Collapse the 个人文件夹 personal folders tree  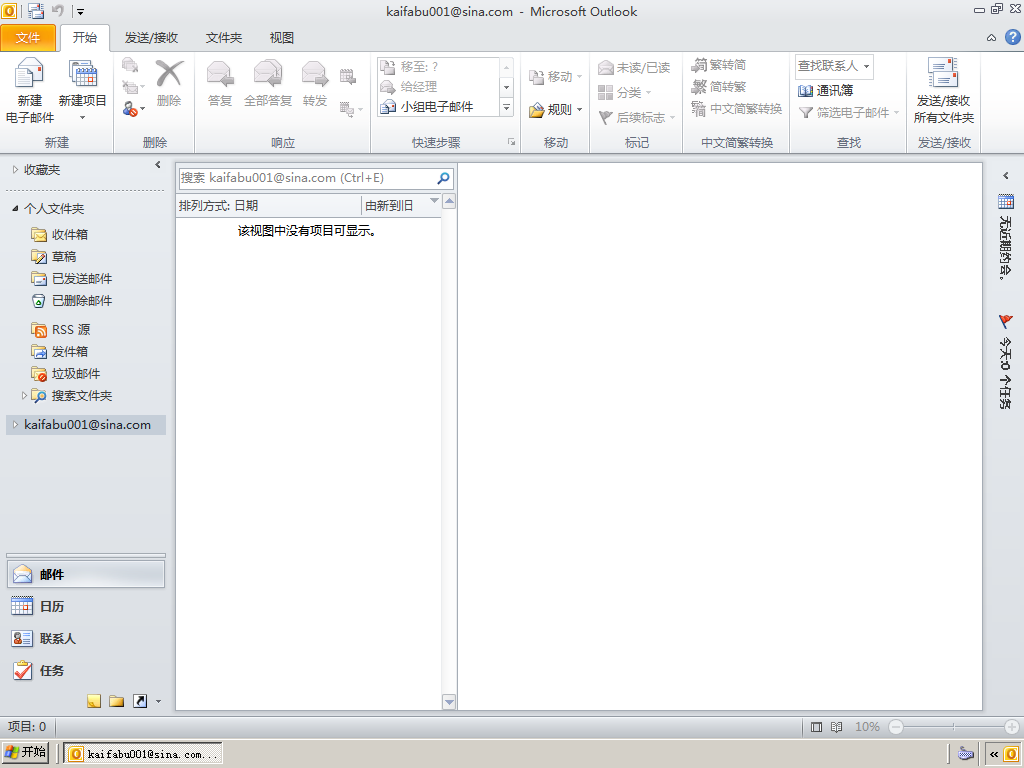(x=16, y=208)
